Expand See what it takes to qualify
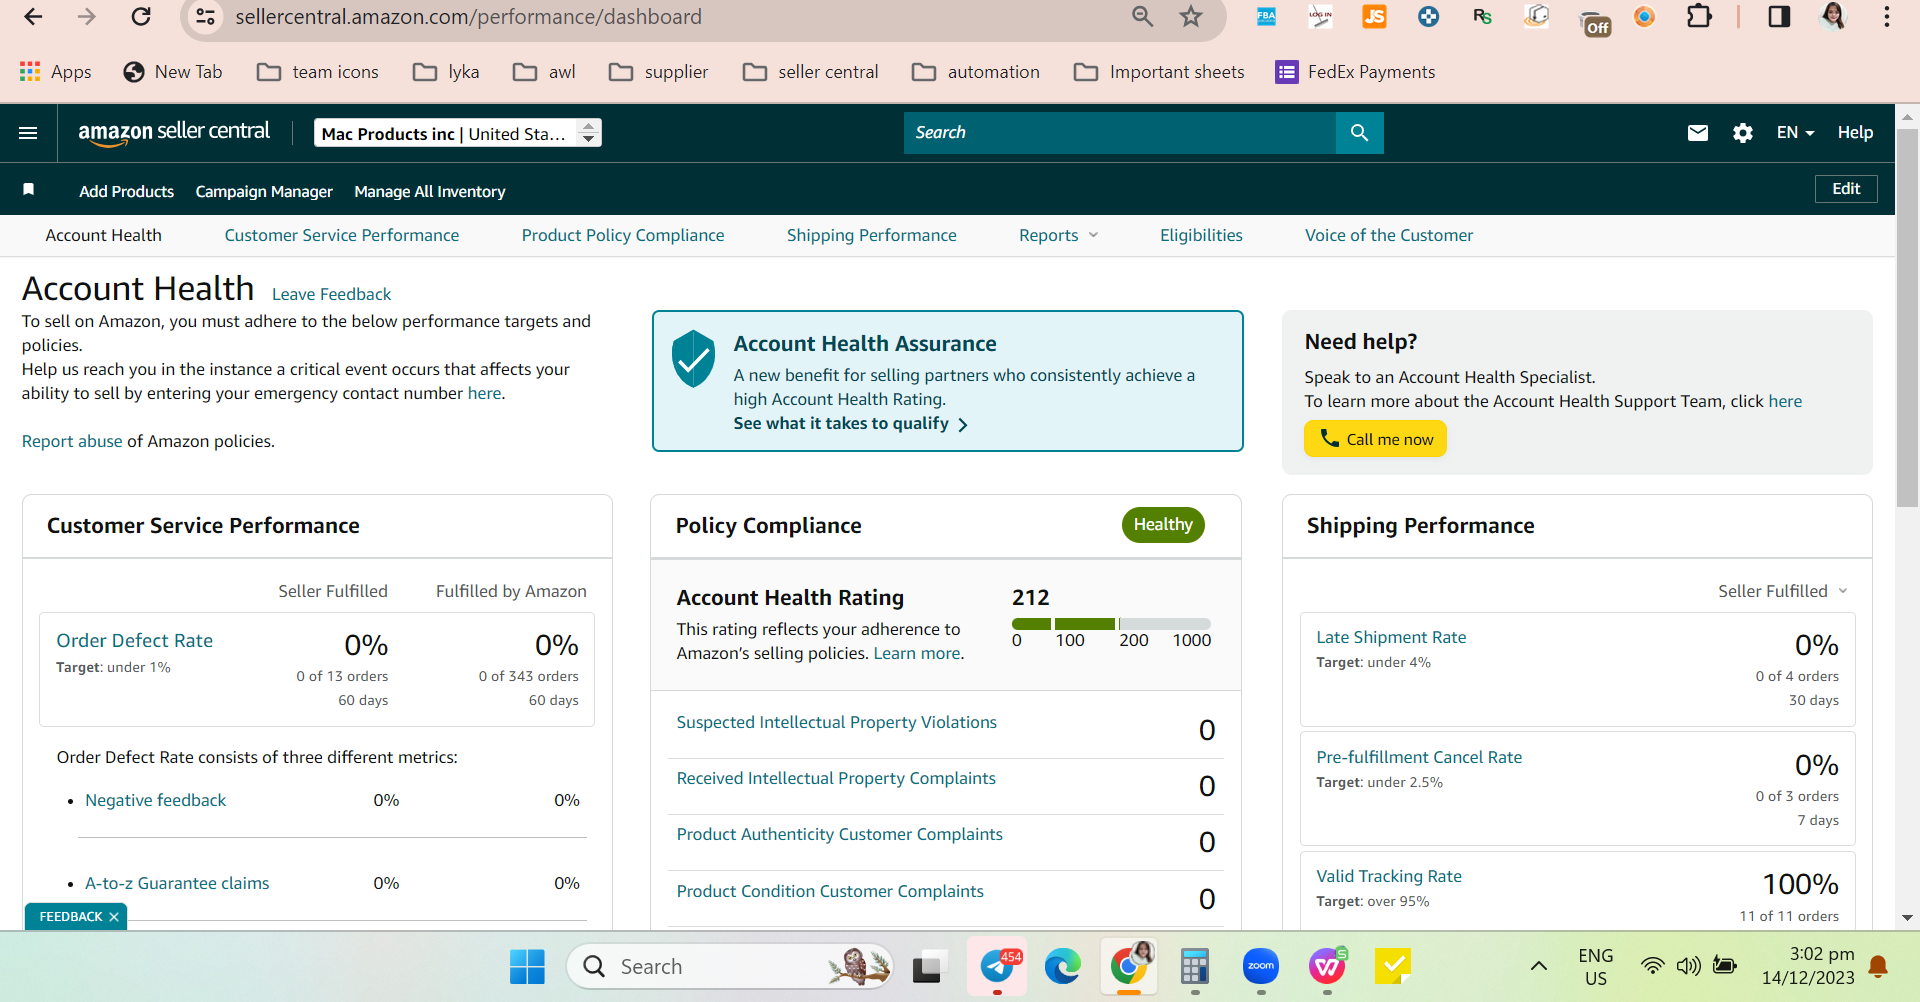The image size is (1920, 1002). click(x=850, y=424)
